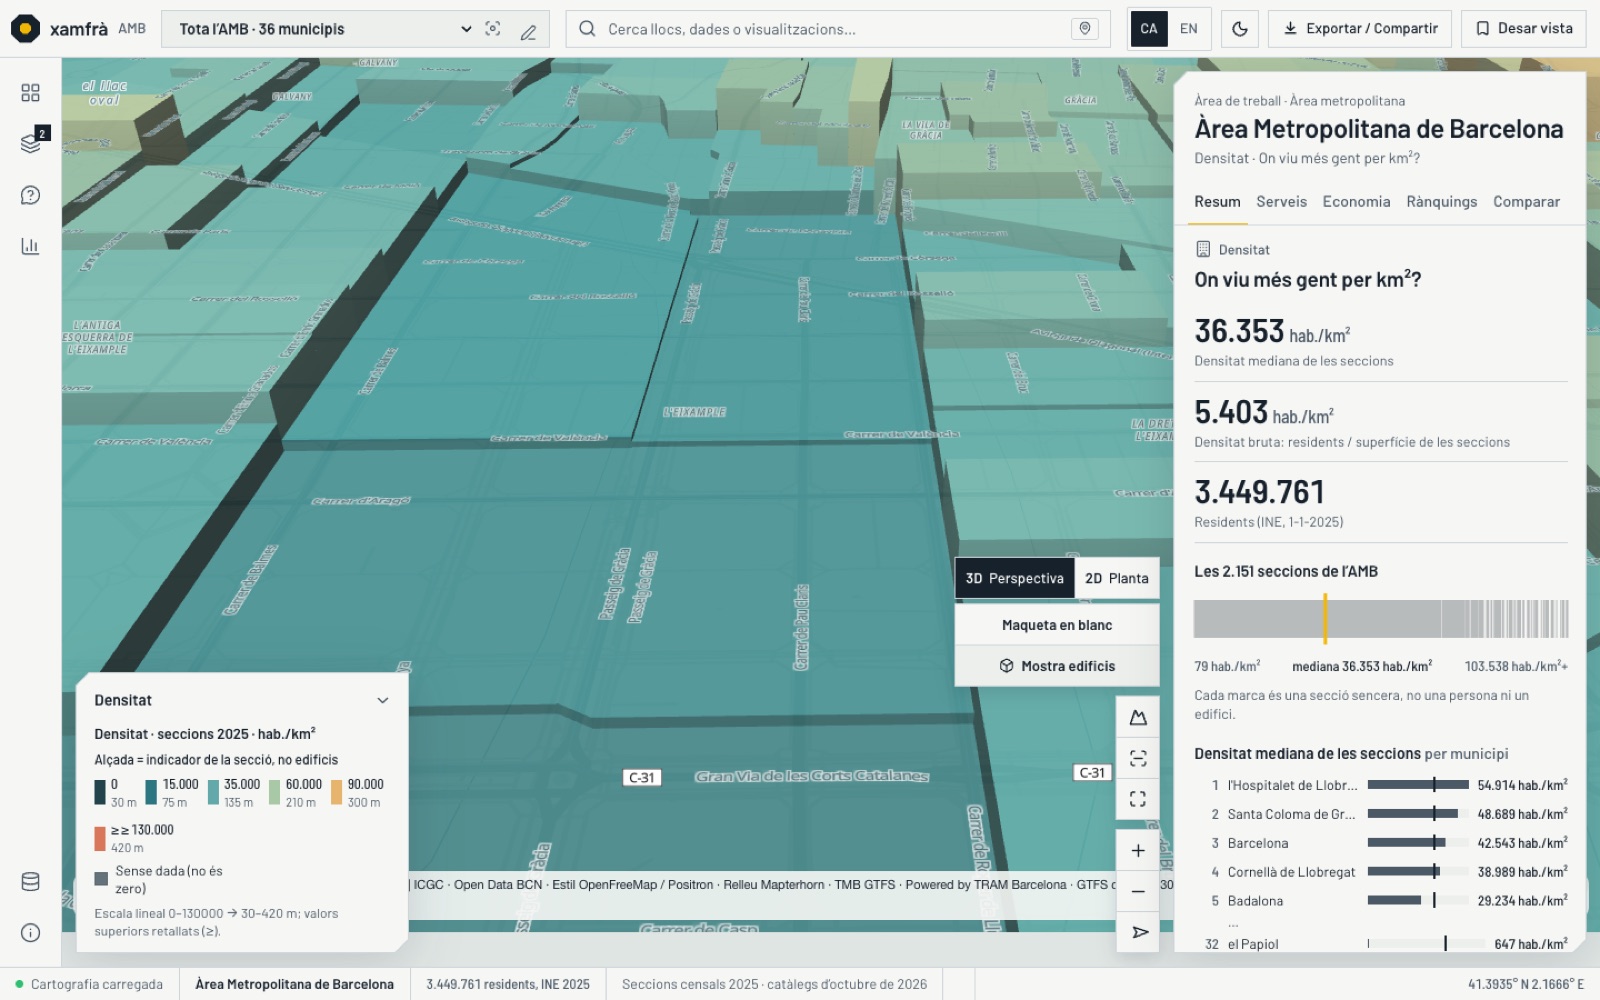Open the dashboard grid icon in sidebar
1600x1000 pixels.
(x=30, y=93)
